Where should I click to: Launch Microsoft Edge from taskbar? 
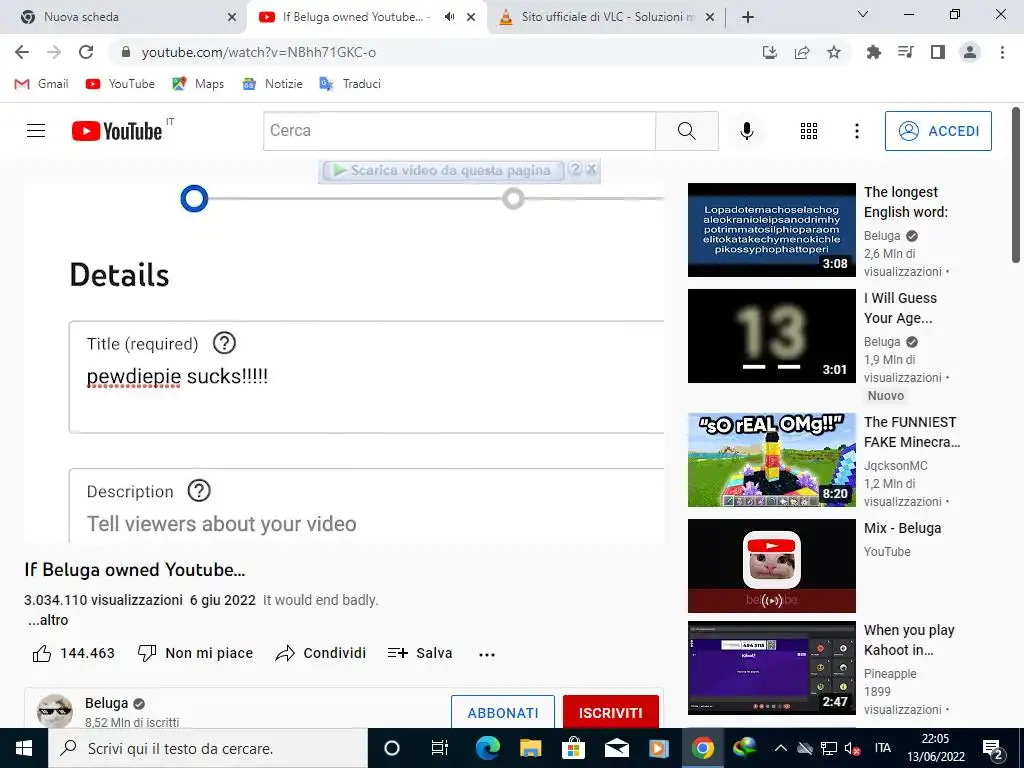(x=487, y=748)
